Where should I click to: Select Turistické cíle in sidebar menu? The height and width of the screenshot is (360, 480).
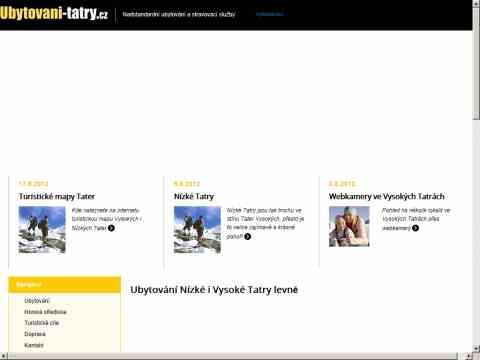point(42,323)
